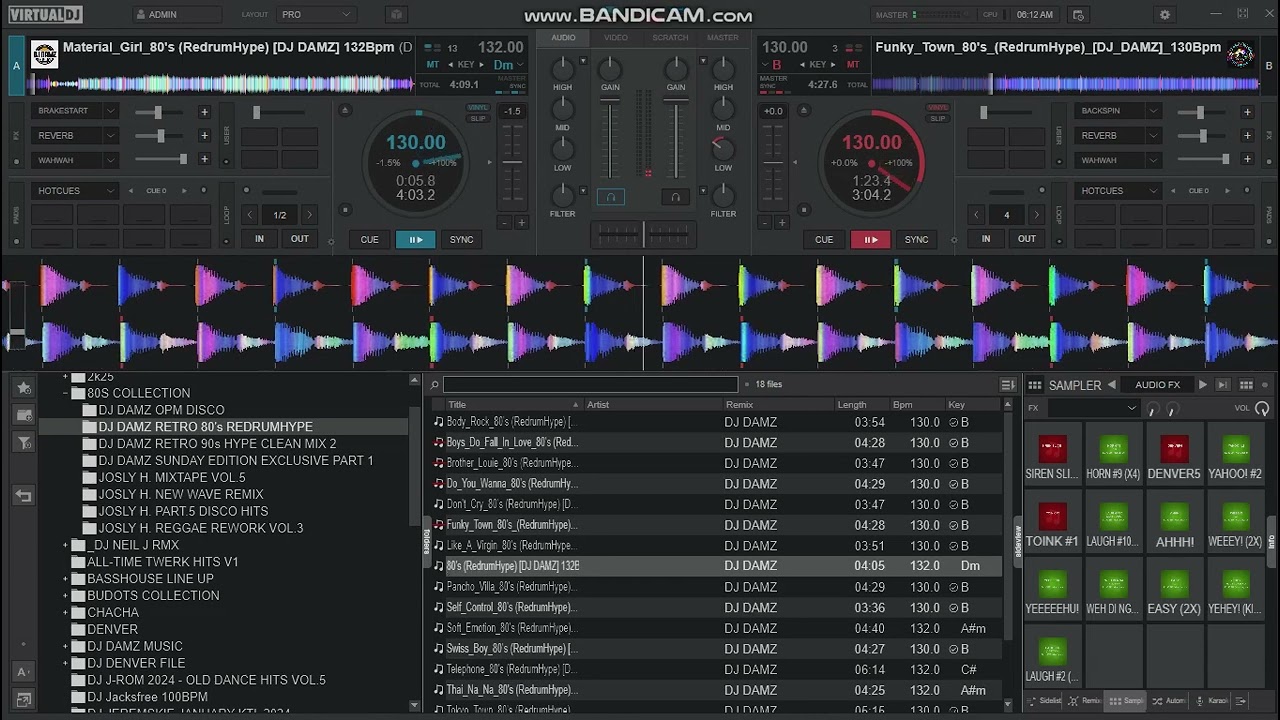Click the crossfader
Screen dimensions: 1280x720
[643, 234]
